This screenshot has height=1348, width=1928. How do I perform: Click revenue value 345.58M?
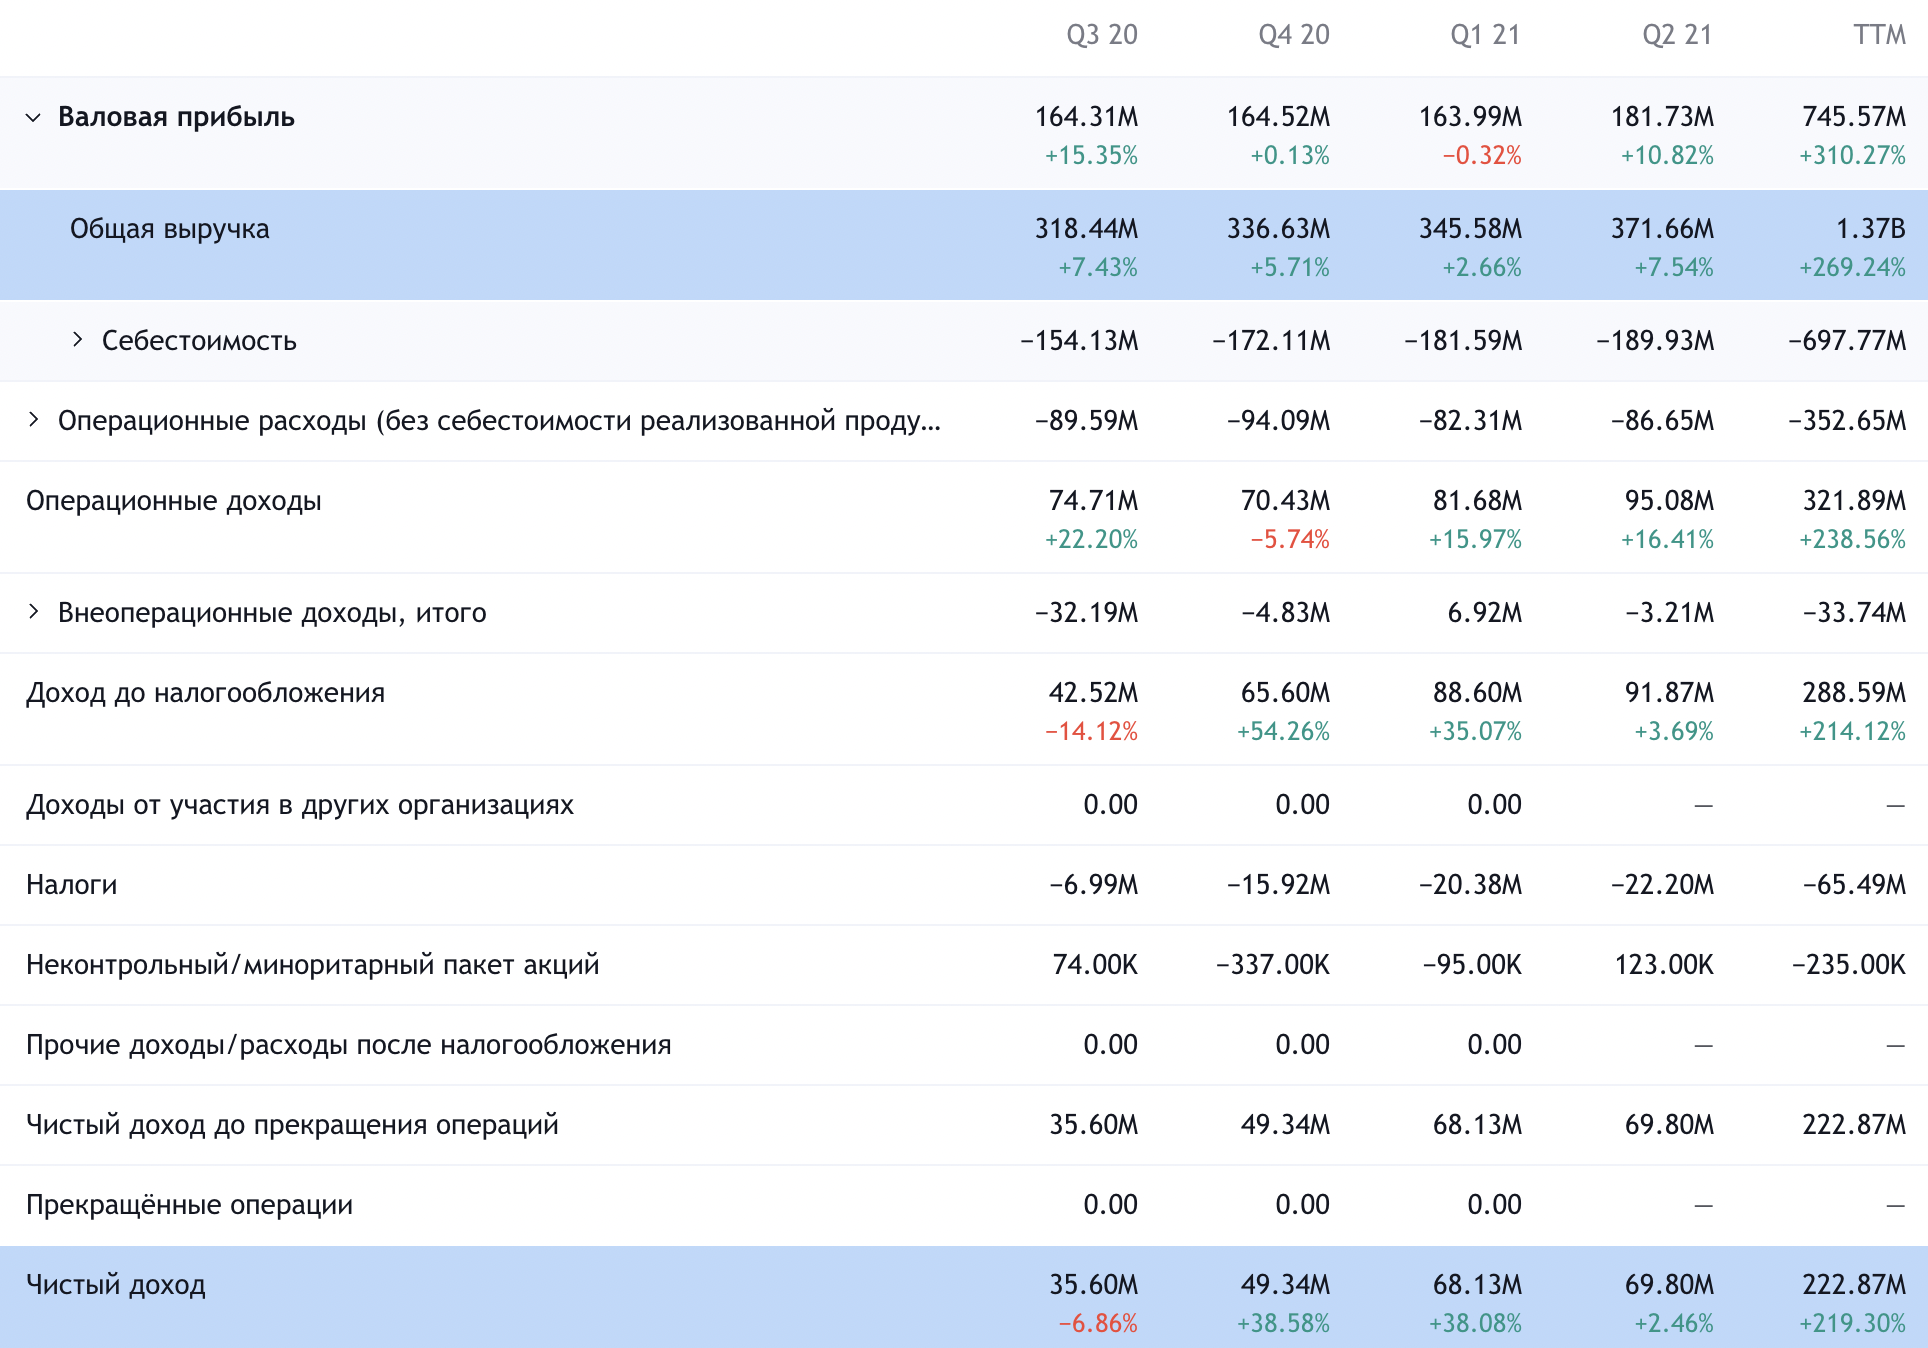1470,229
